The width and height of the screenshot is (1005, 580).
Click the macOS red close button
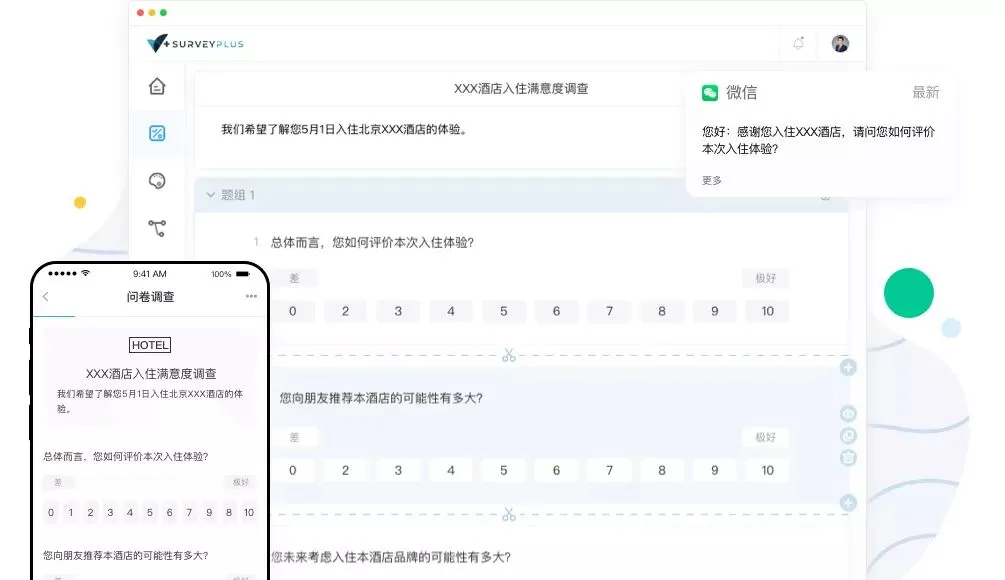[x=140, y=12]
